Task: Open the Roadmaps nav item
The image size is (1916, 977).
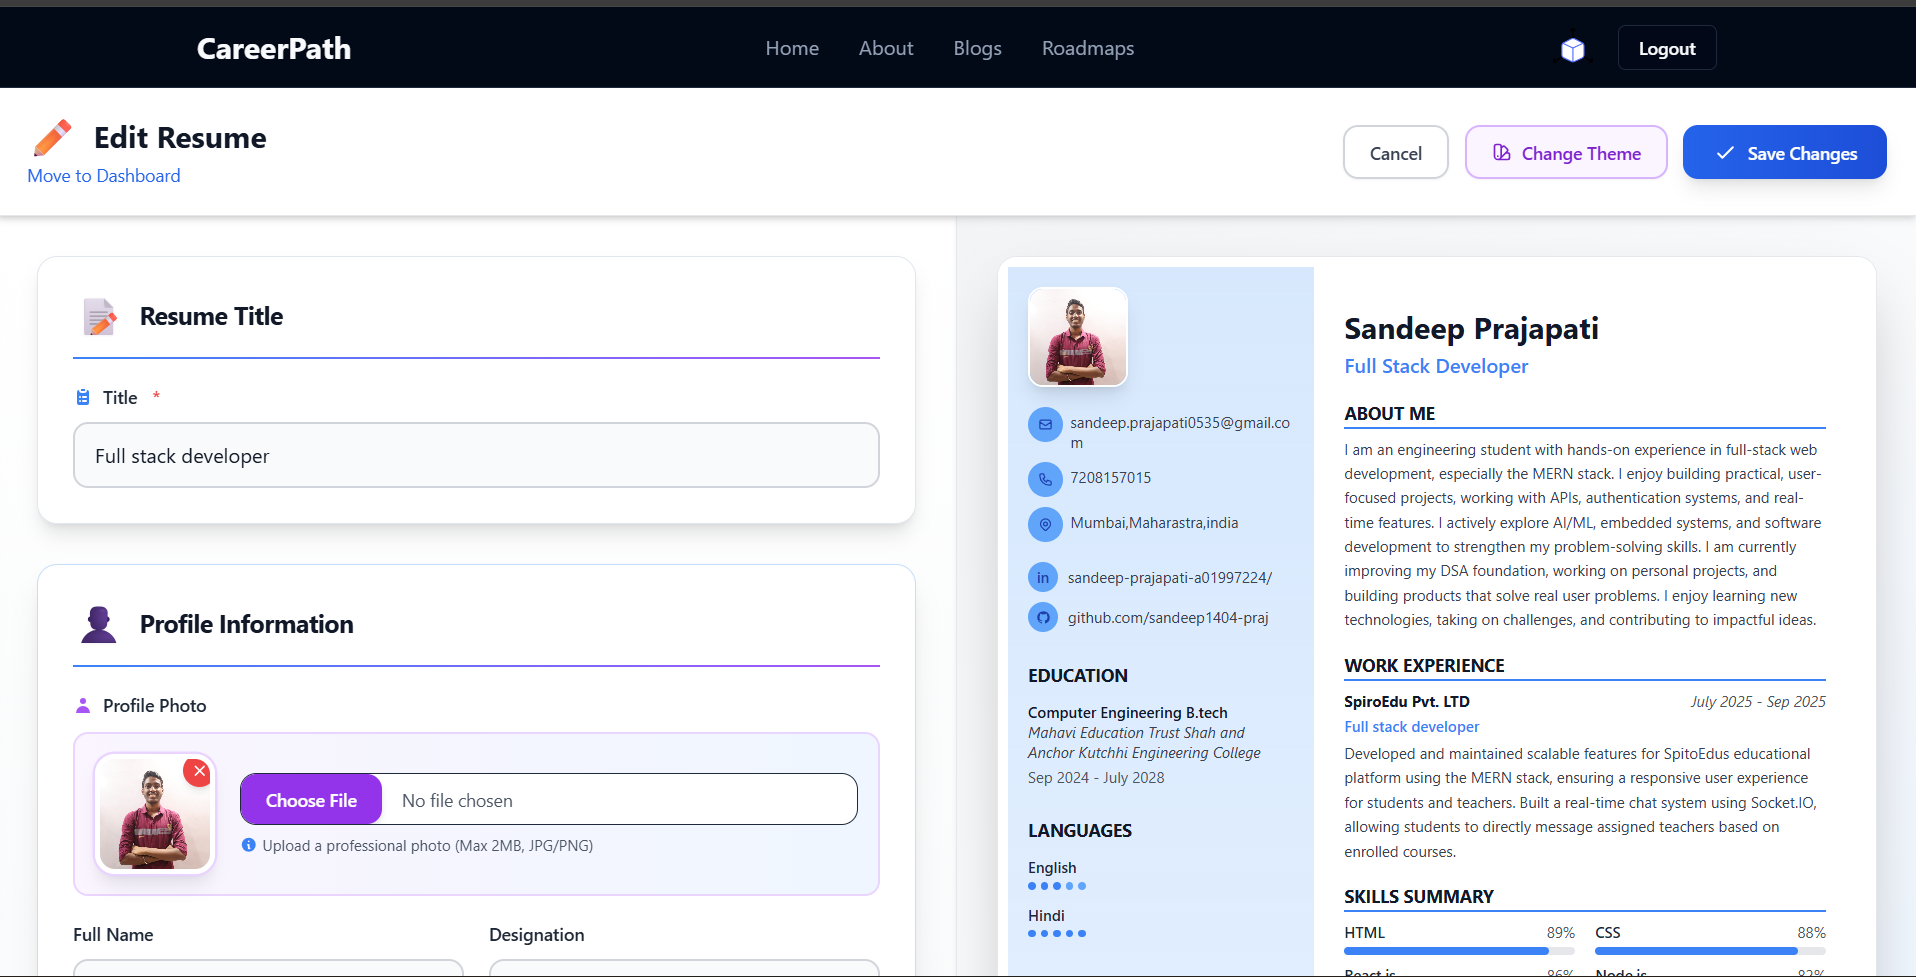Action: (x=1088, y=48)
